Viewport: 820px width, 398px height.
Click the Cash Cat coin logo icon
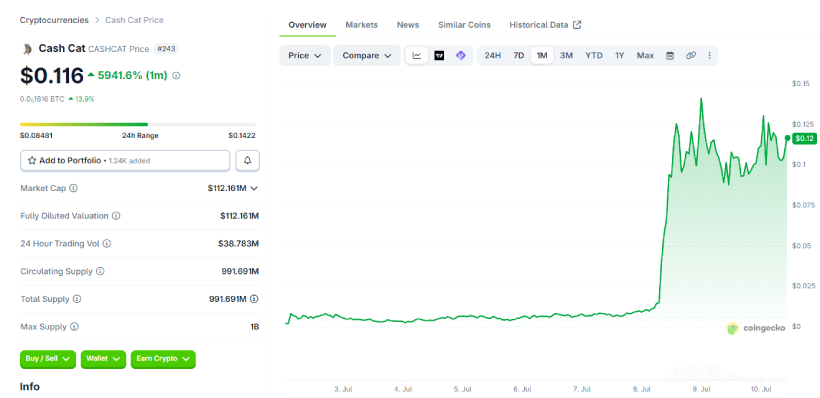pos(27,49)
